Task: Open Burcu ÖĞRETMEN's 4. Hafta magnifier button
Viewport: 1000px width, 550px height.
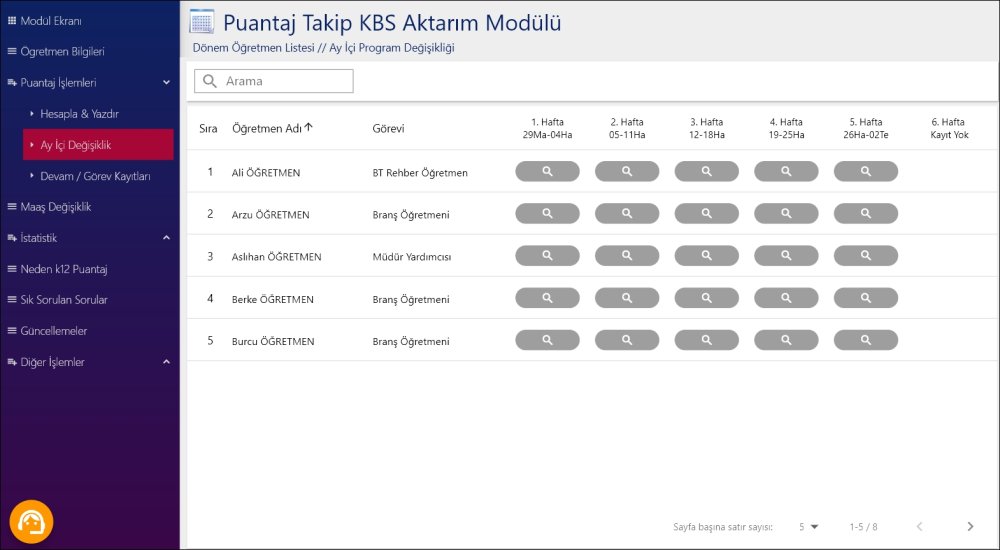Action: pyautogui.click(x=786, y=340)
